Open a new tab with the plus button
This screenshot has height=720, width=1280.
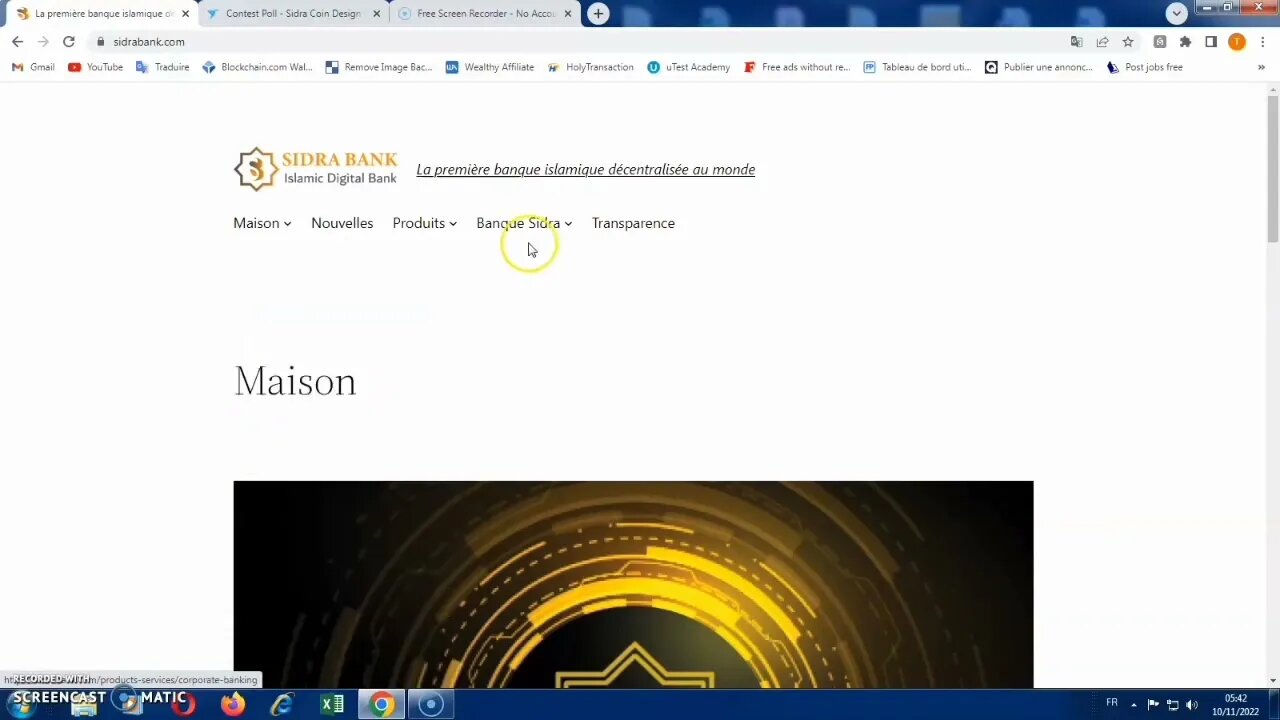point(598,13)
